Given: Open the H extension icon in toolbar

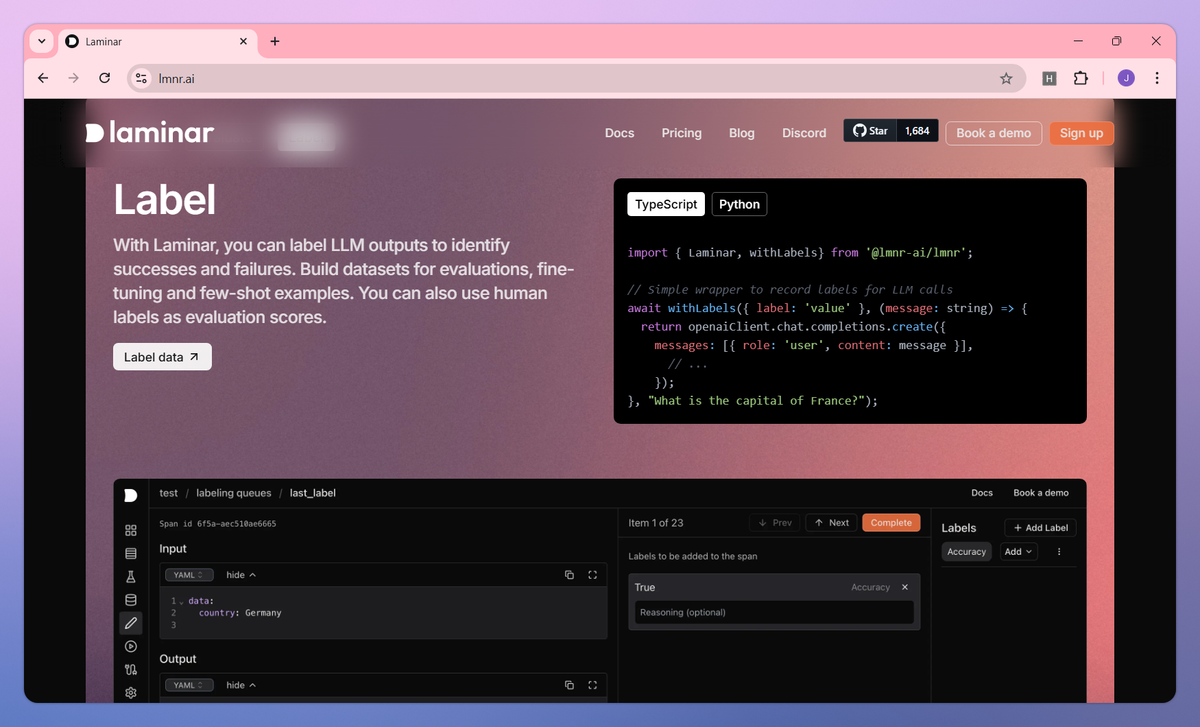Looking at the screenshot, I should (x=1049, y=78).
